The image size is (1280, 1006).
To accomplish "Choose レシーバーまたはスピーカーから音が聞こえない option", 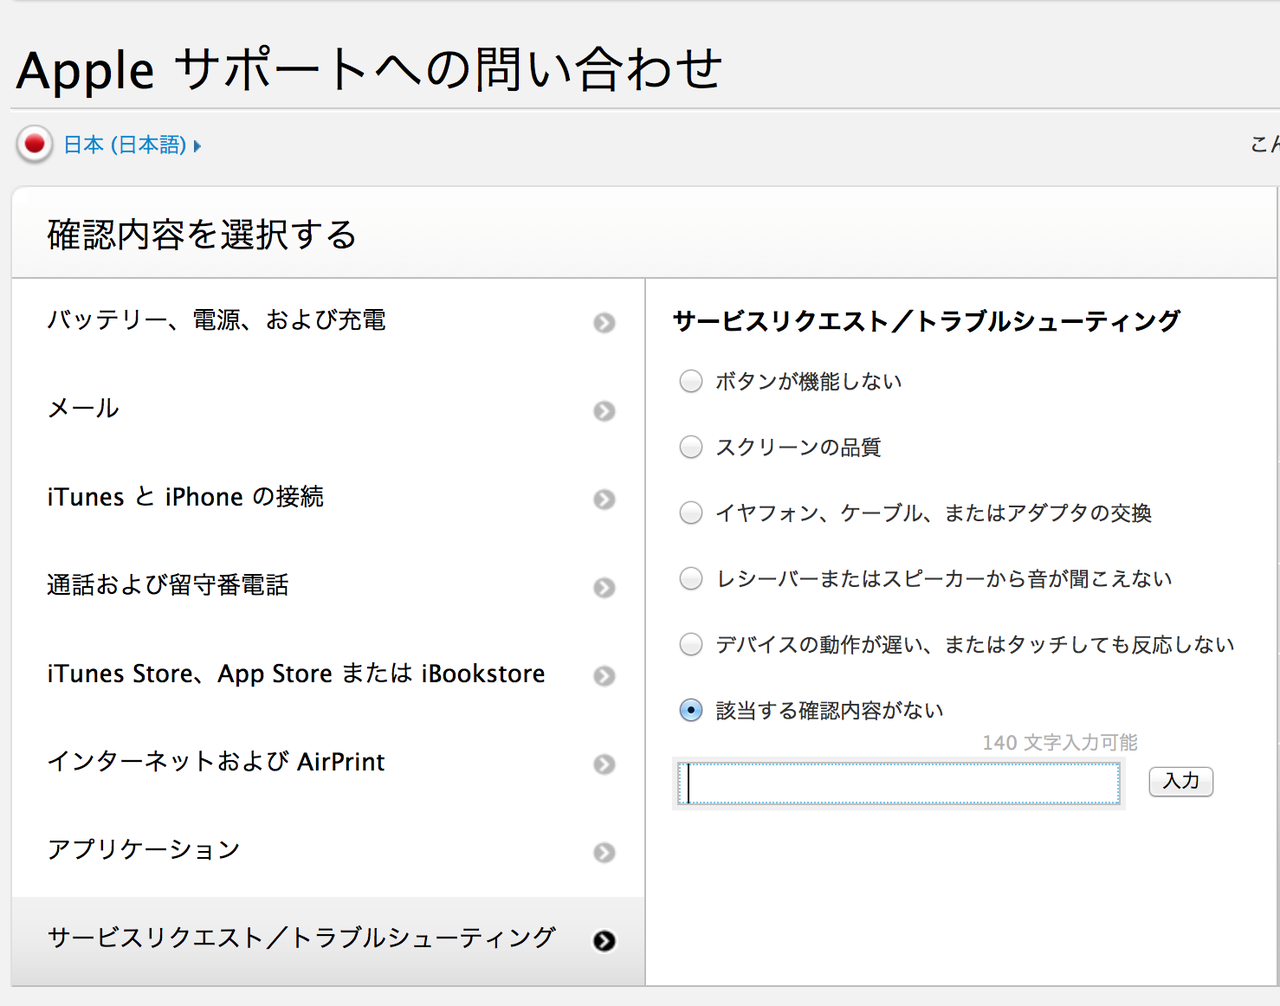I will click(x=691, y=579).
